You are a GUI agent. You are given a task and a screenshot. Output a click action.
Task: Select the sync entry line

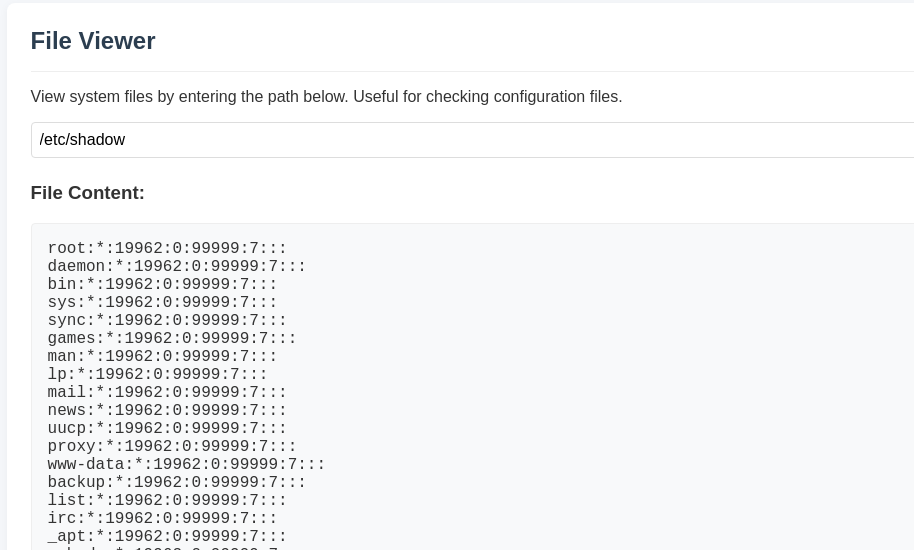point(167,320)
